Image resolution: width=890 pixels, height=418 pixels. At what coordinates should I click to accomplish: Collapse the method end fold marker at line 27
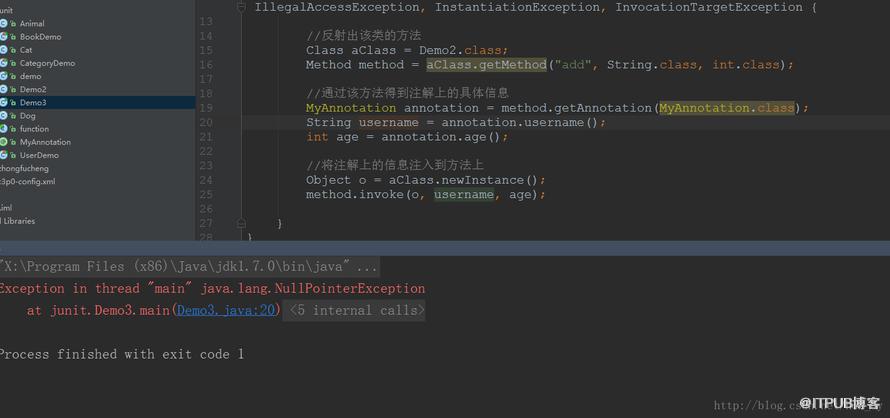tap(241, 223)
